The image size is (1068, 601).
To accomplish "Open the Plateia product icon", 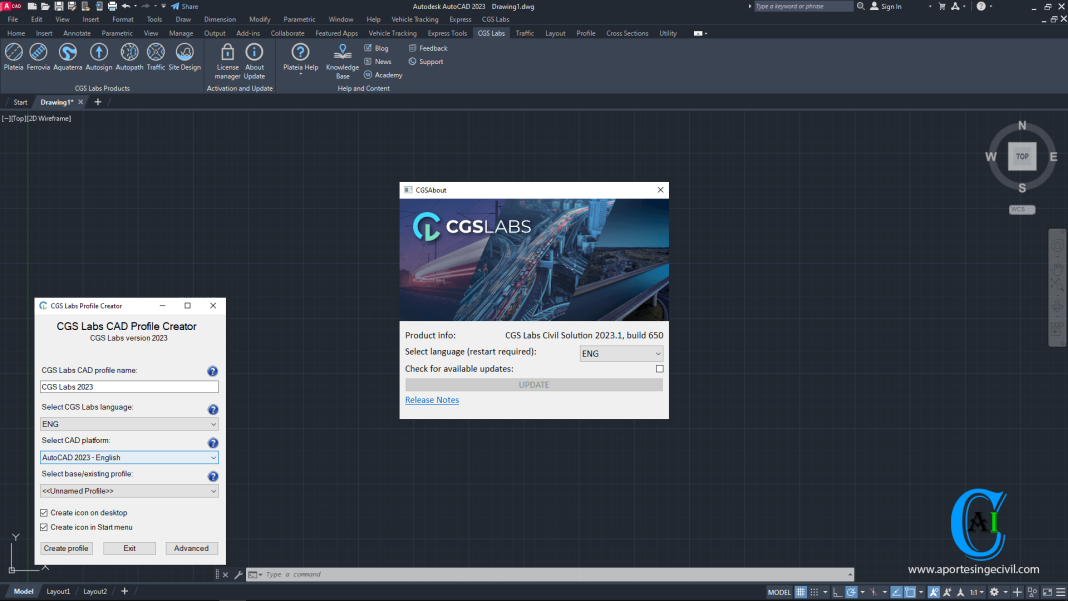I will [x=13, y=52].
